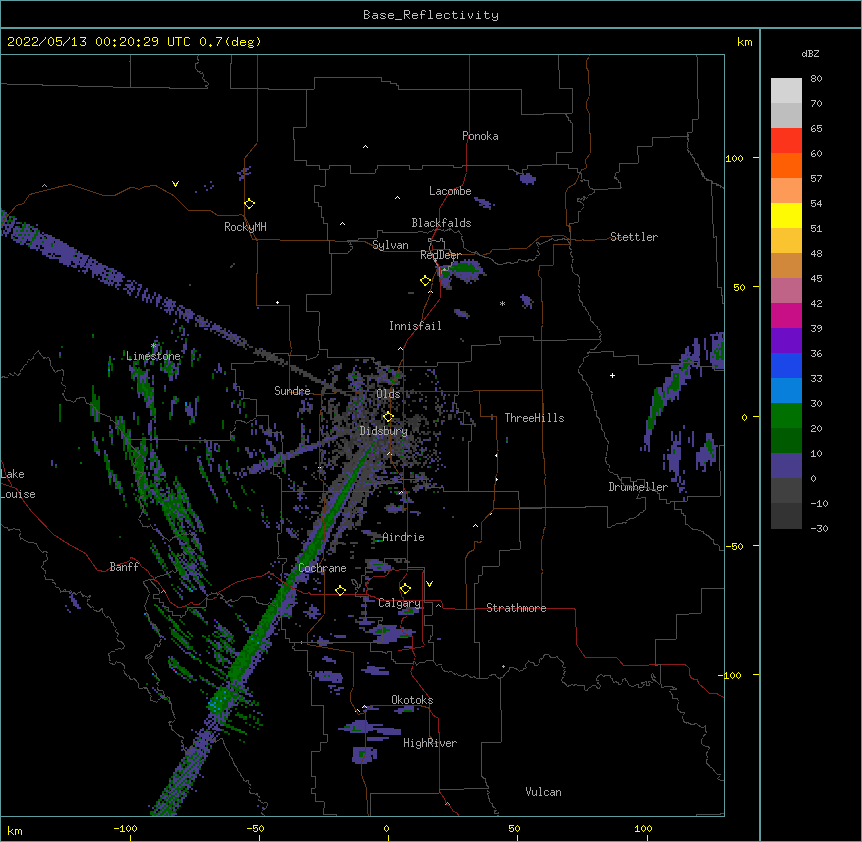Pick the green swatch between 30 and 20
The width and height of the screenshot is (862, 842).
click(x=786, y=416)
